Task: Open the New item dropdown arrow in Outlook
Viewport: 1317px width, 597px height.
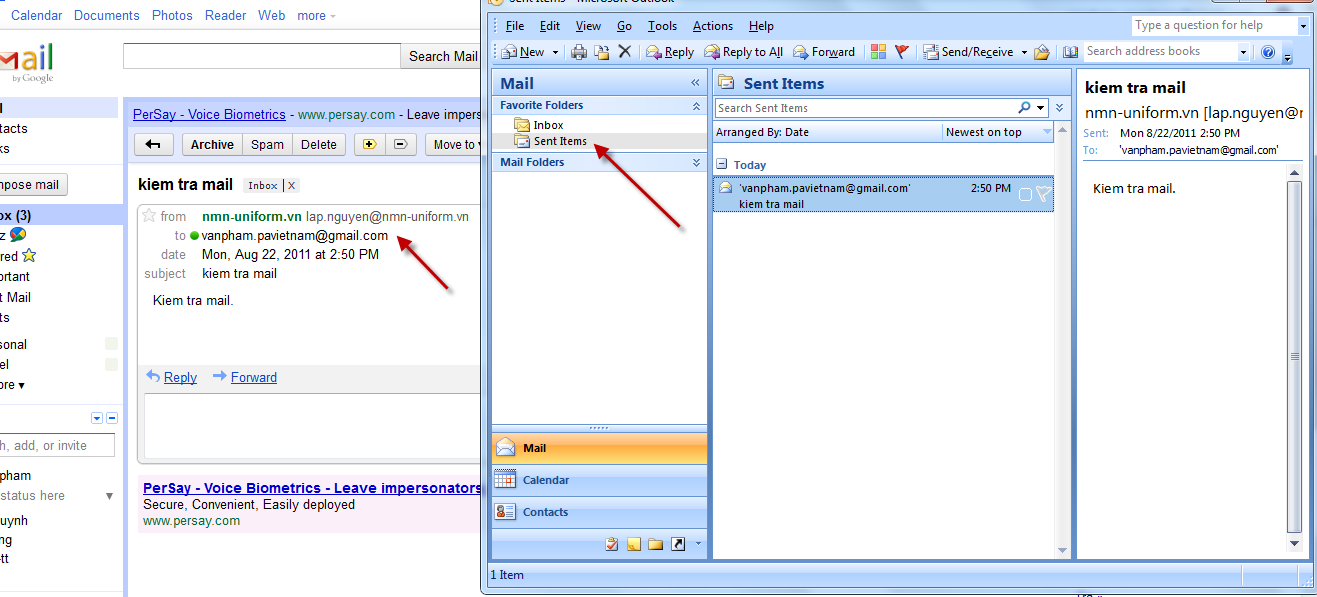Action: point(555,52)
